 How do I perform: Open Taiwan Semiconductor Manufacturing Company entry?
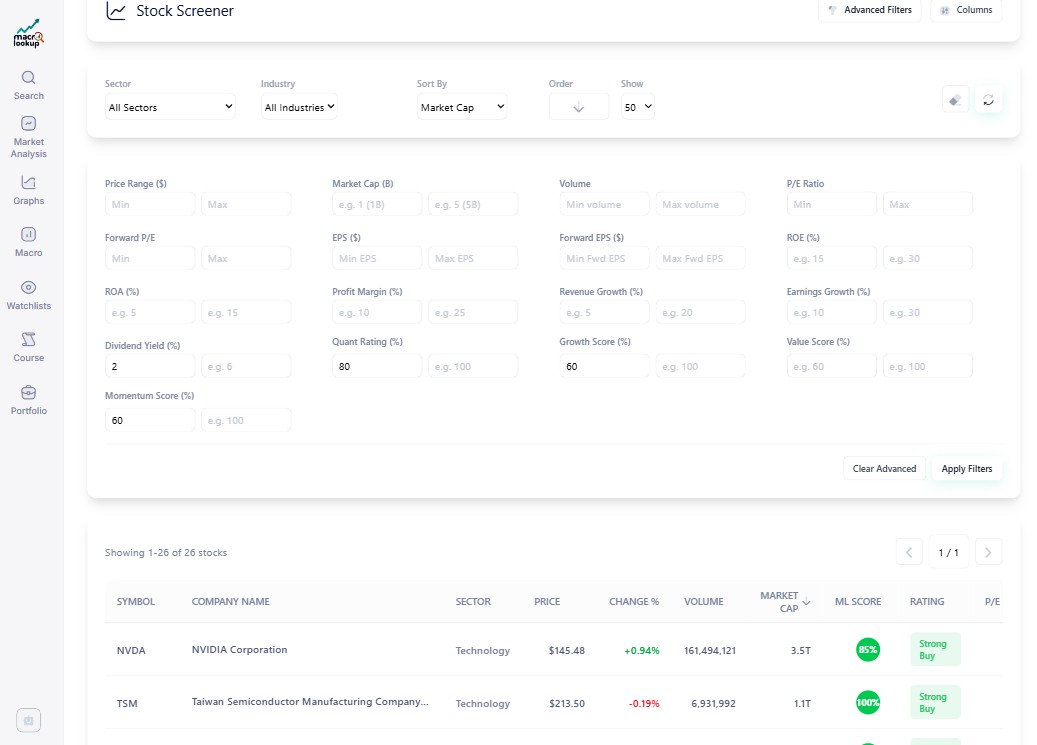pos(310,702)
